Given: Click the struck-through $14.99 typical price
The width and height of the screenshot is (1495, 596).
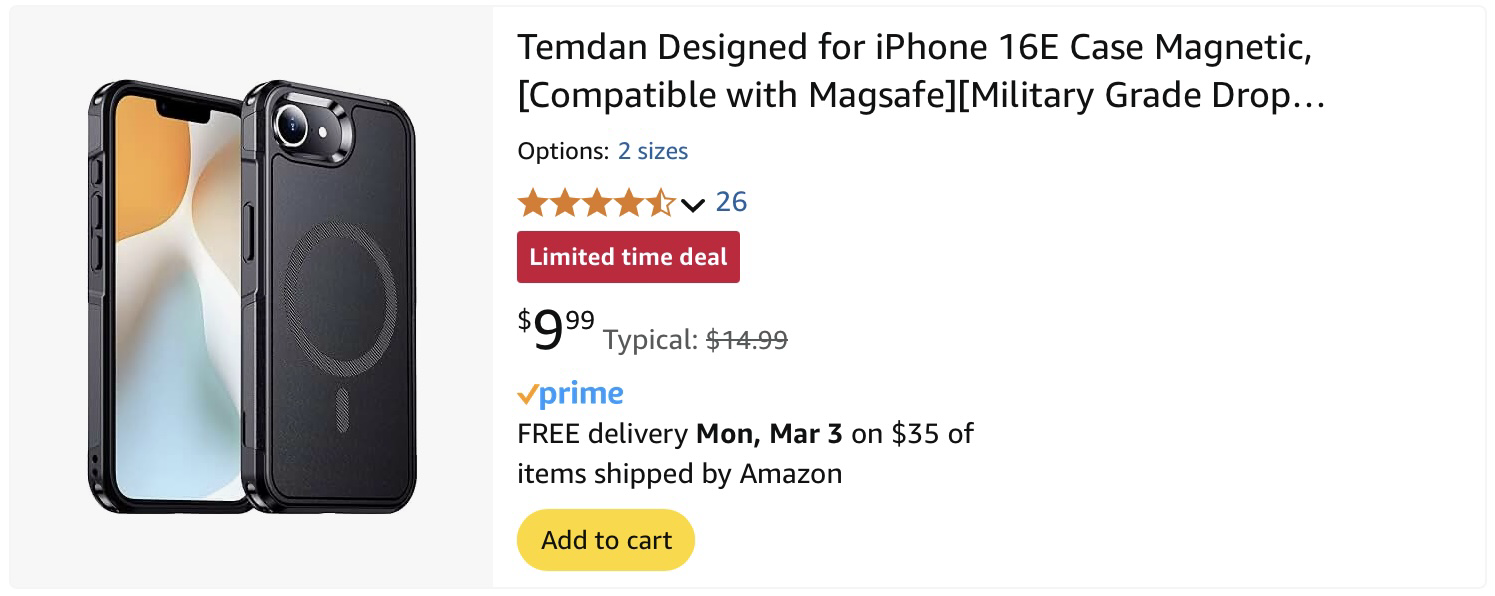Looking at the screenshot, I should (x=746, y=340).
